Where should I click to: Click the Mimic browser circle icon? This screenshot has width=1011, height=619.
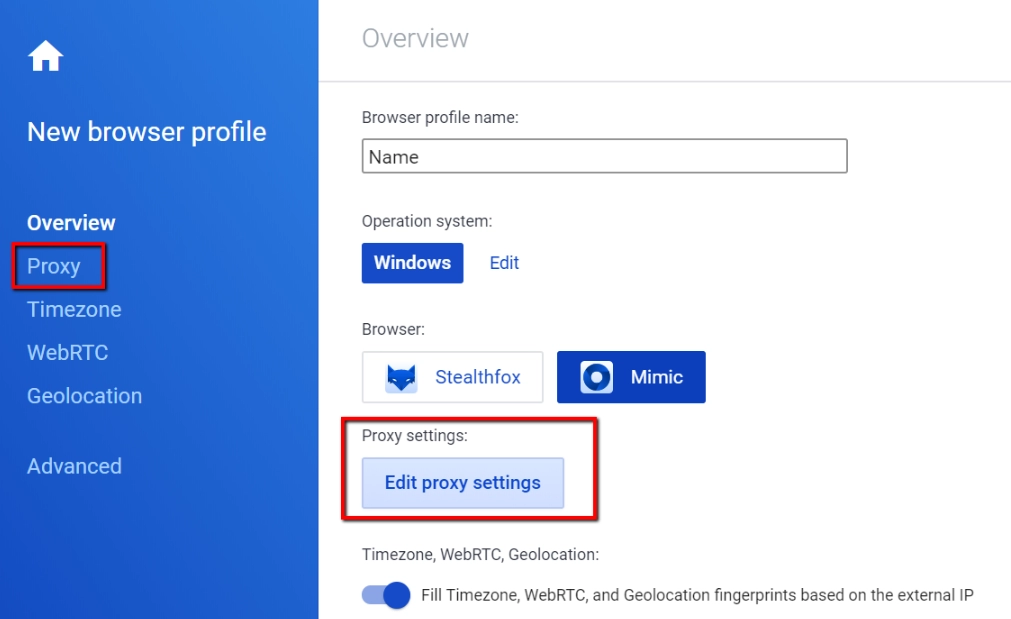point(596,377)
